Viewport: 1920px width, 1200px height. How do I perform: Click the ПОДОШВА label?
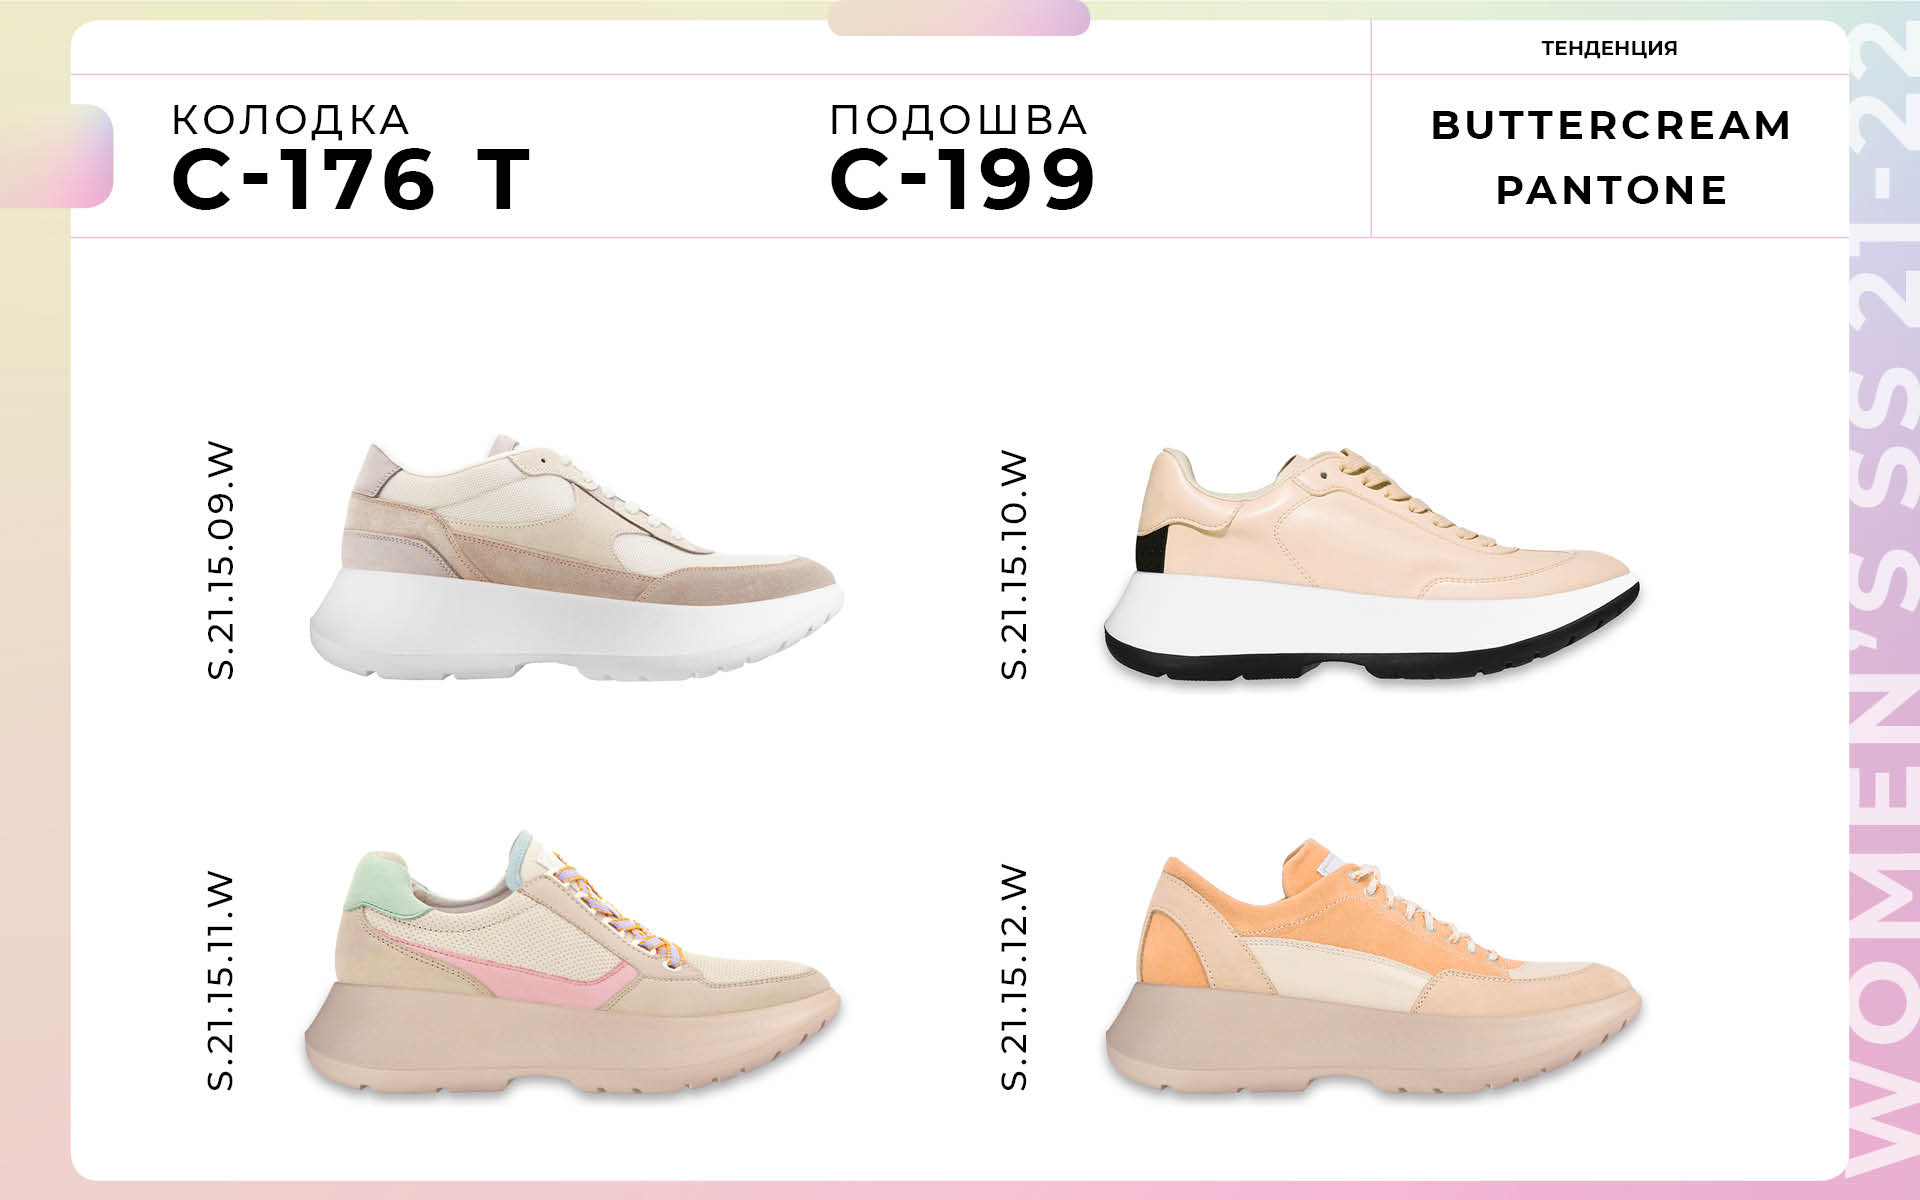pyautogui.click(x=959, y=120)
